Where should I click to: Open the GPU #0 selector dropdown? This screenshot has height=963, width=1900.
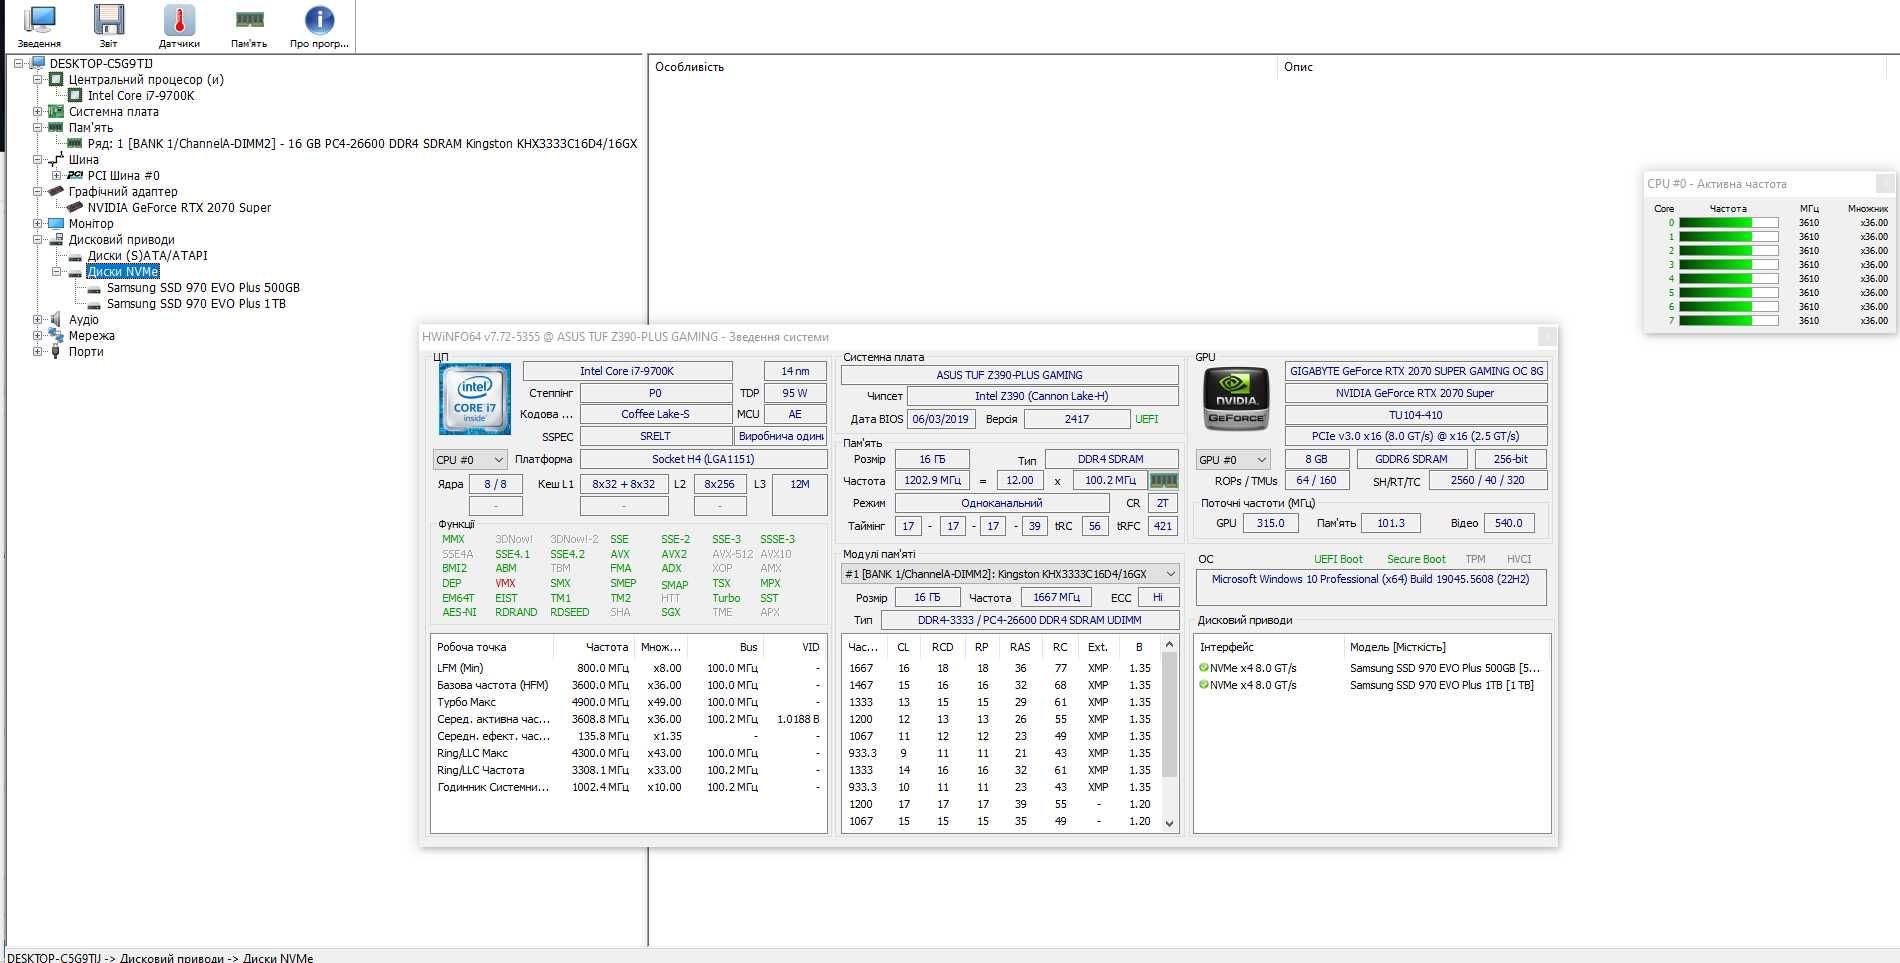(1233, 460)
